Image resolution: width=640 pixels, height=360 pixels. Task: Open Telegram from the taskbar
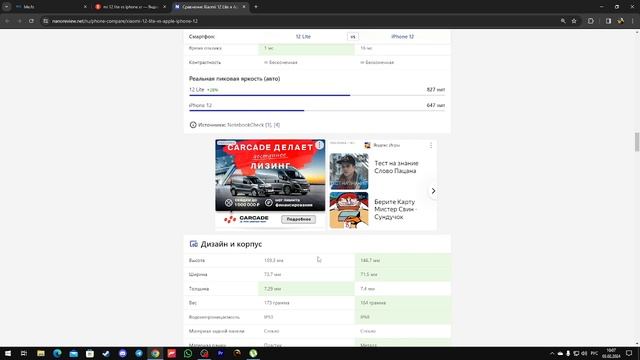(139, 353)
